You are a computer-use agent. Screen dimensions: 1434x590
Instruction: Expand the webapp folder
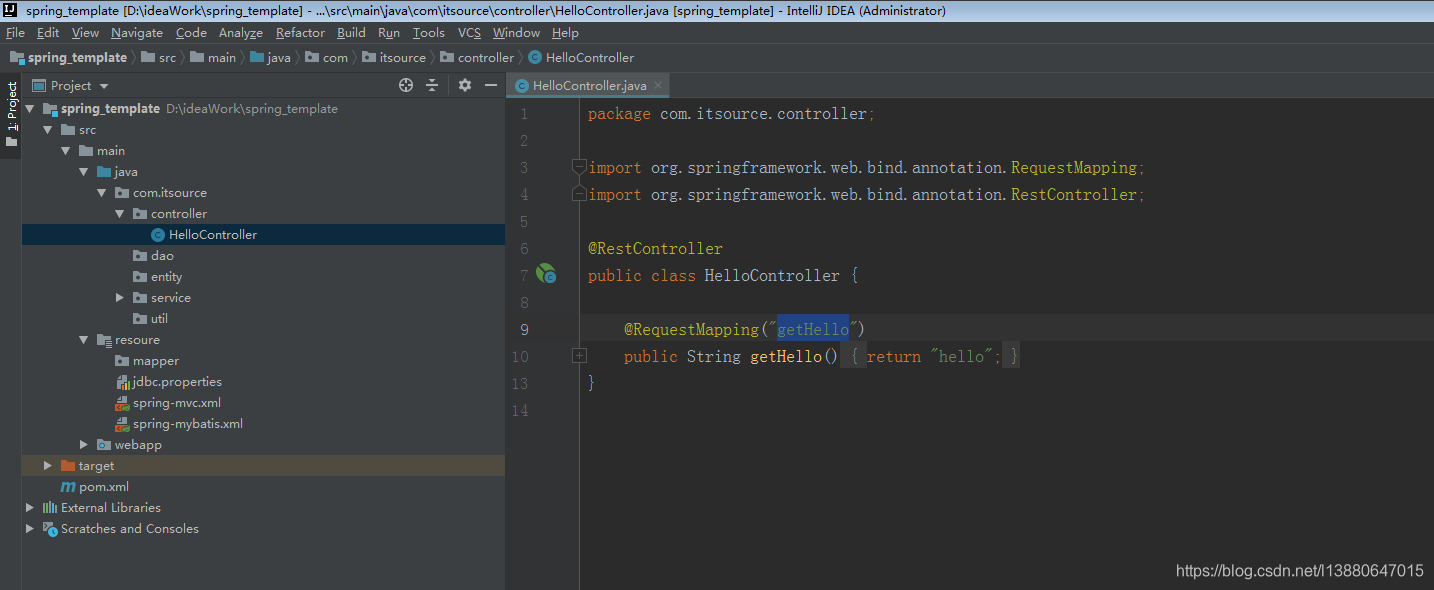[x=84, y=445]
